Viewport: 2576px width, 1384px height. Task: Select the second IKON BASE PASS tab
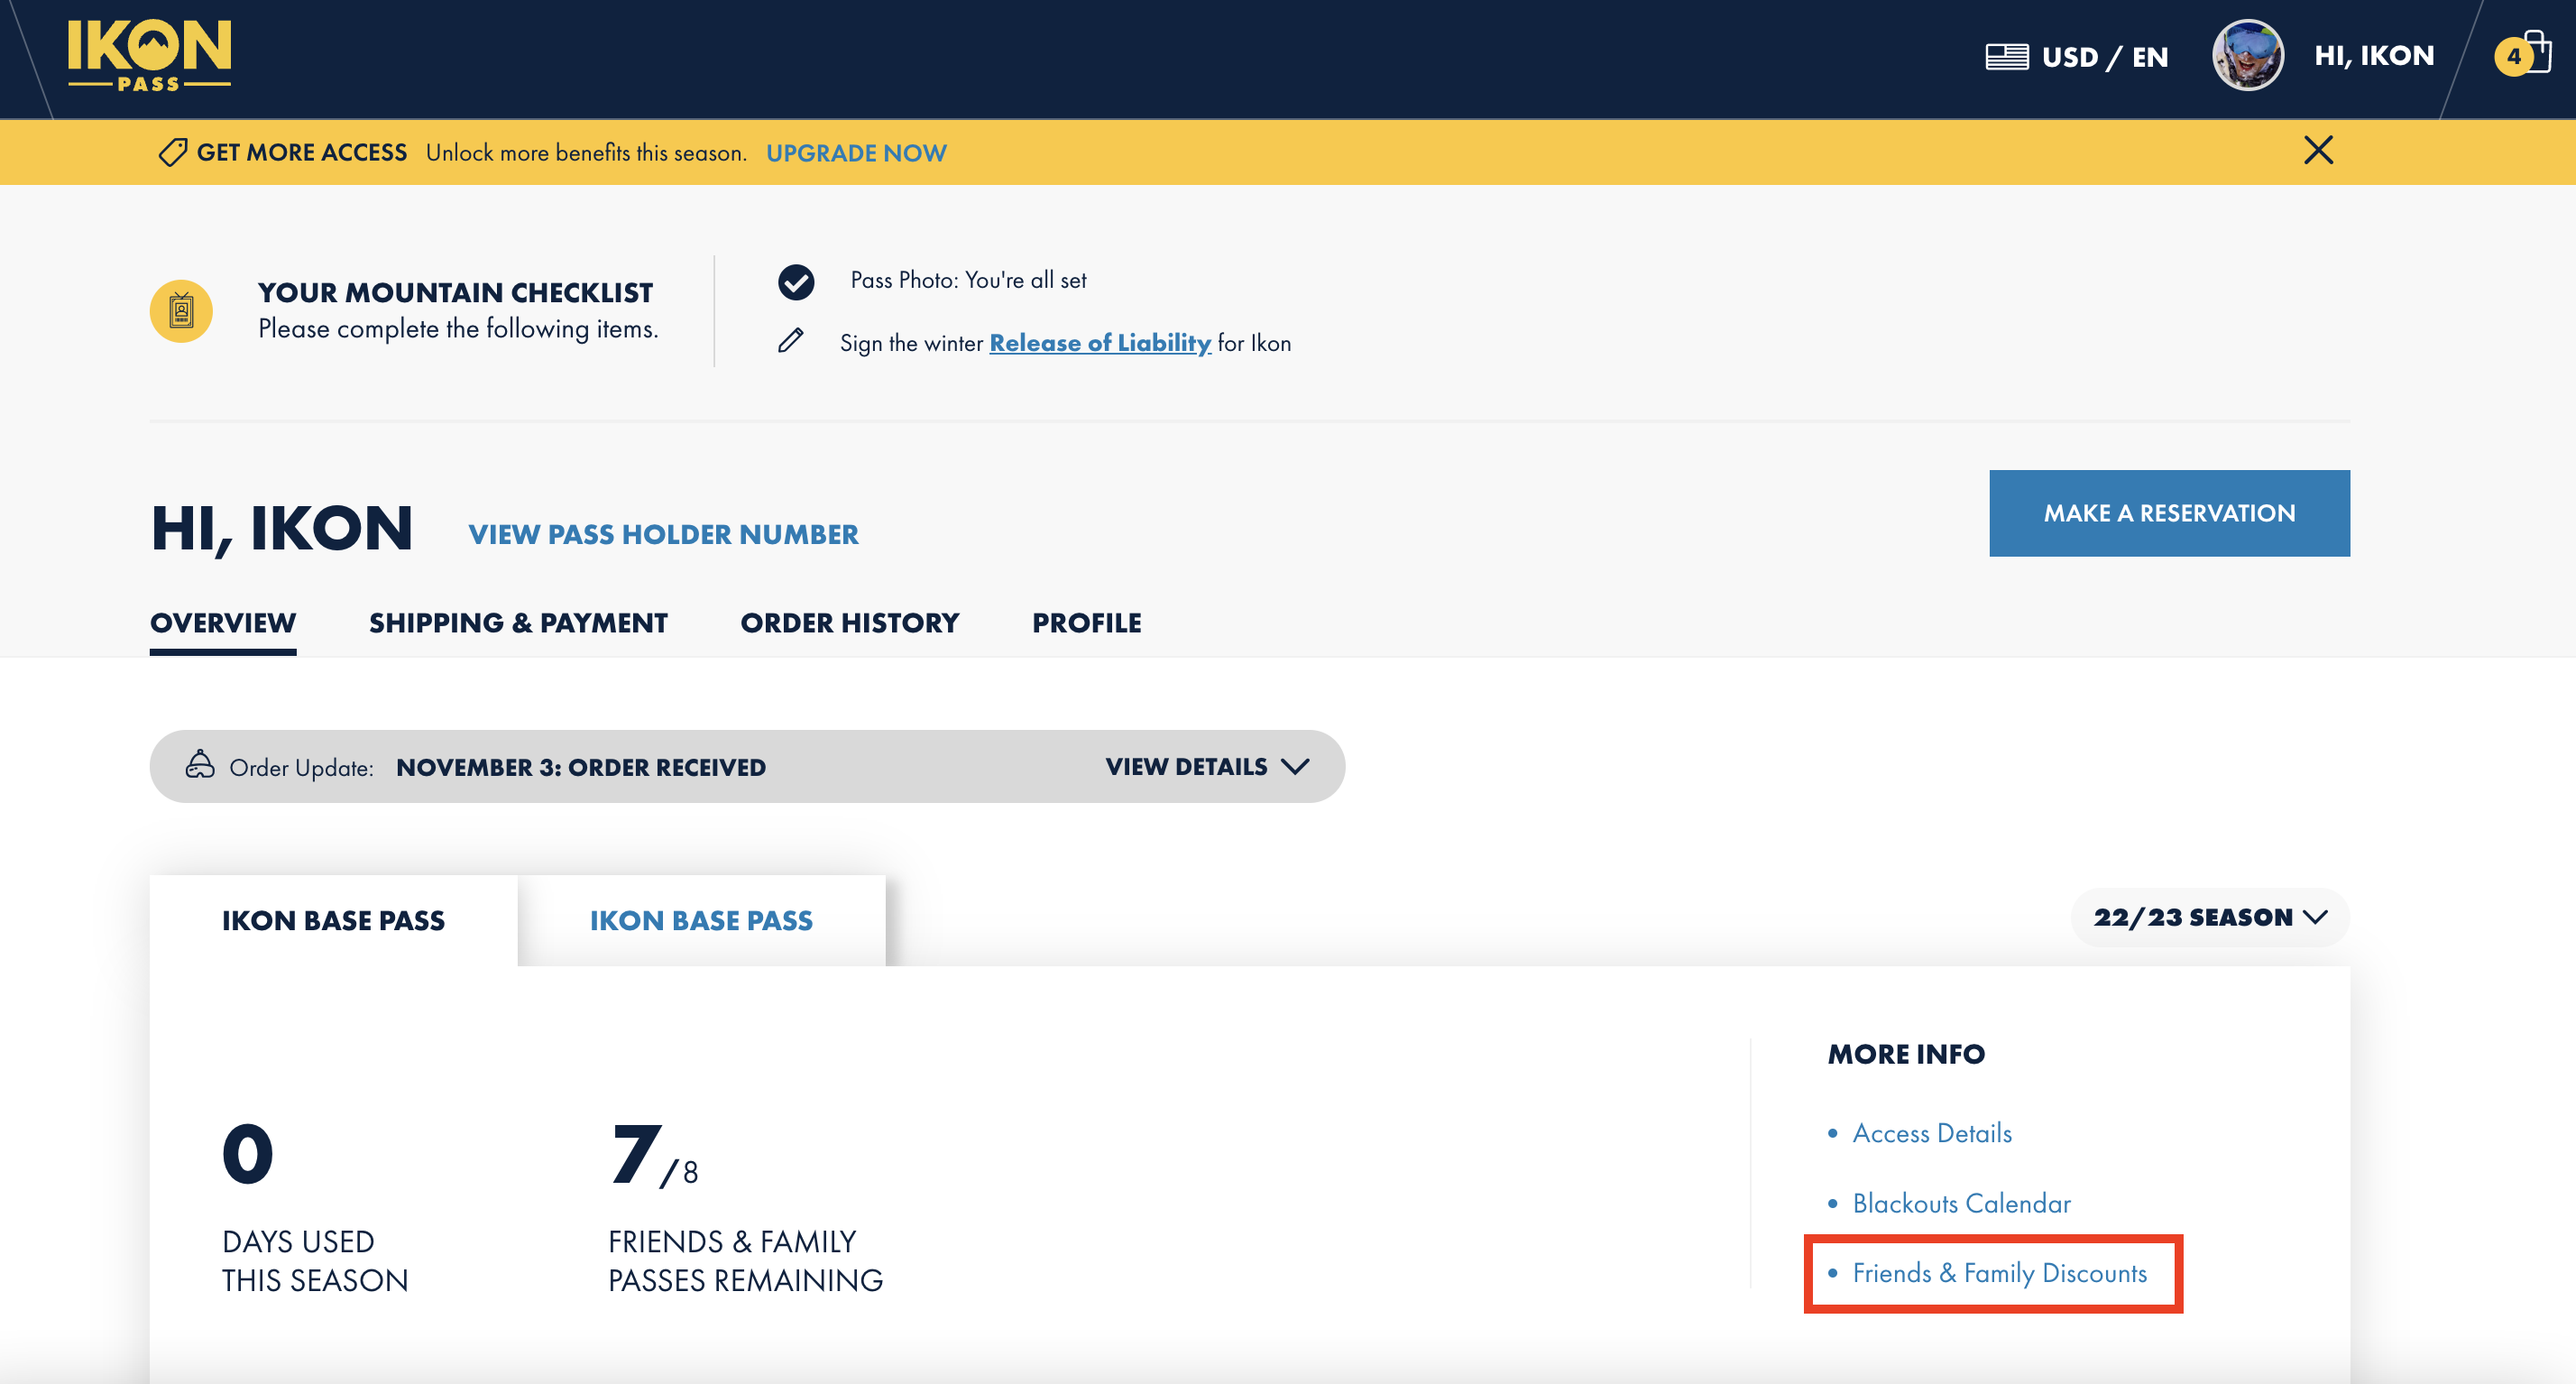click(x=700, y=918)
